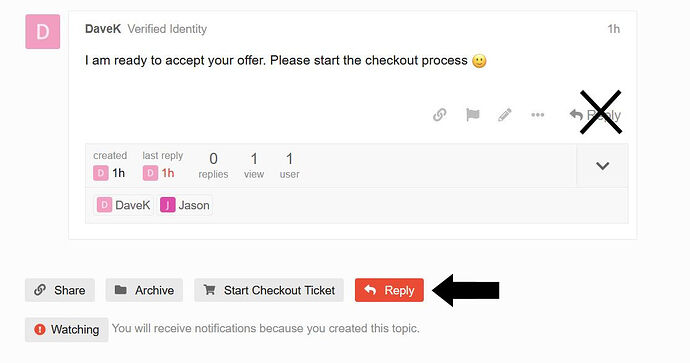The image size is (690, 363).
Task: Open DaveK's username link in the post header
Action: 103,29
